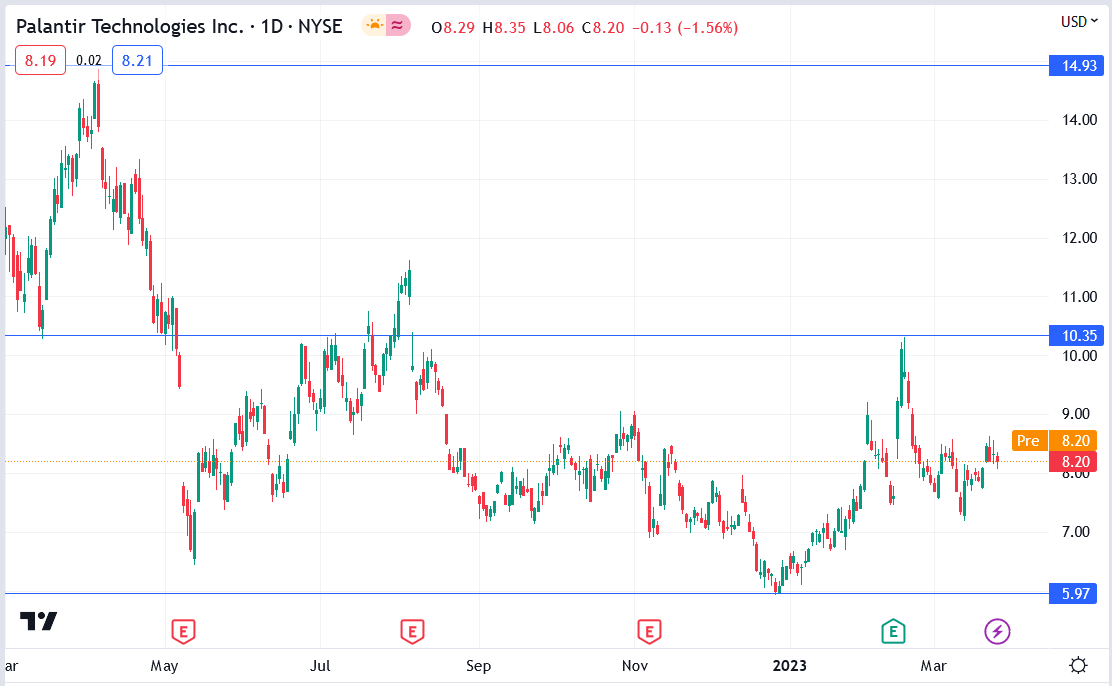Screen dimensions: 1112x686
Task: Click the 2023 time axis label
Action: tap(789, 665)
